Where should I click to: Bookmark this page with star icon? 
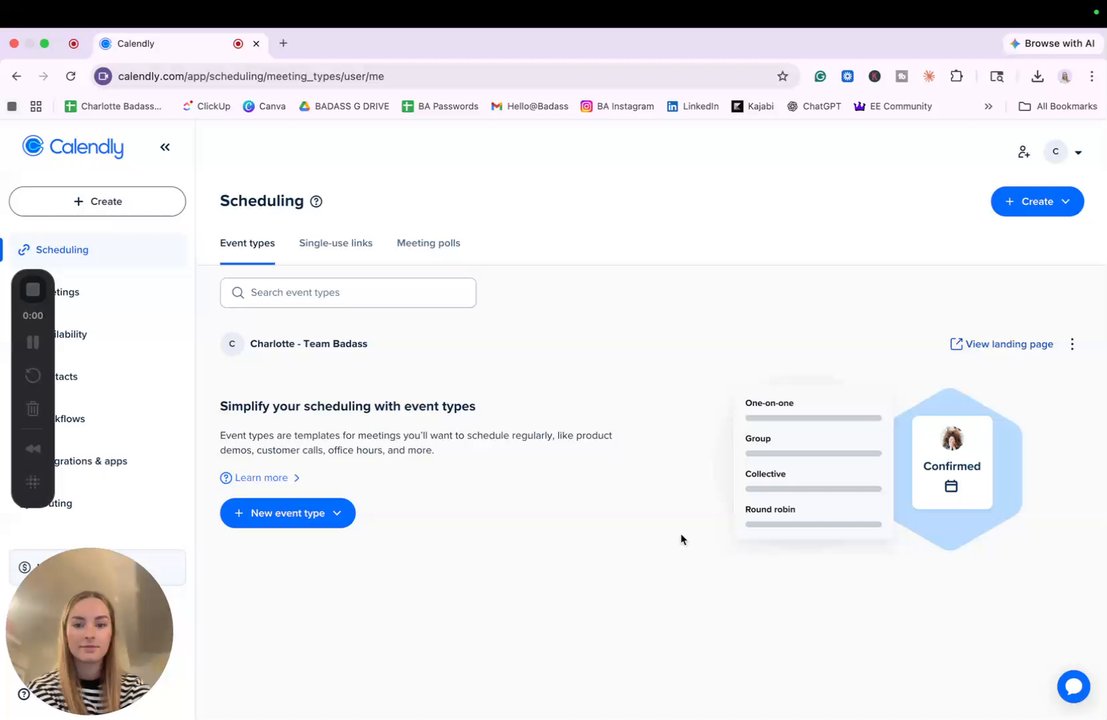782,76
